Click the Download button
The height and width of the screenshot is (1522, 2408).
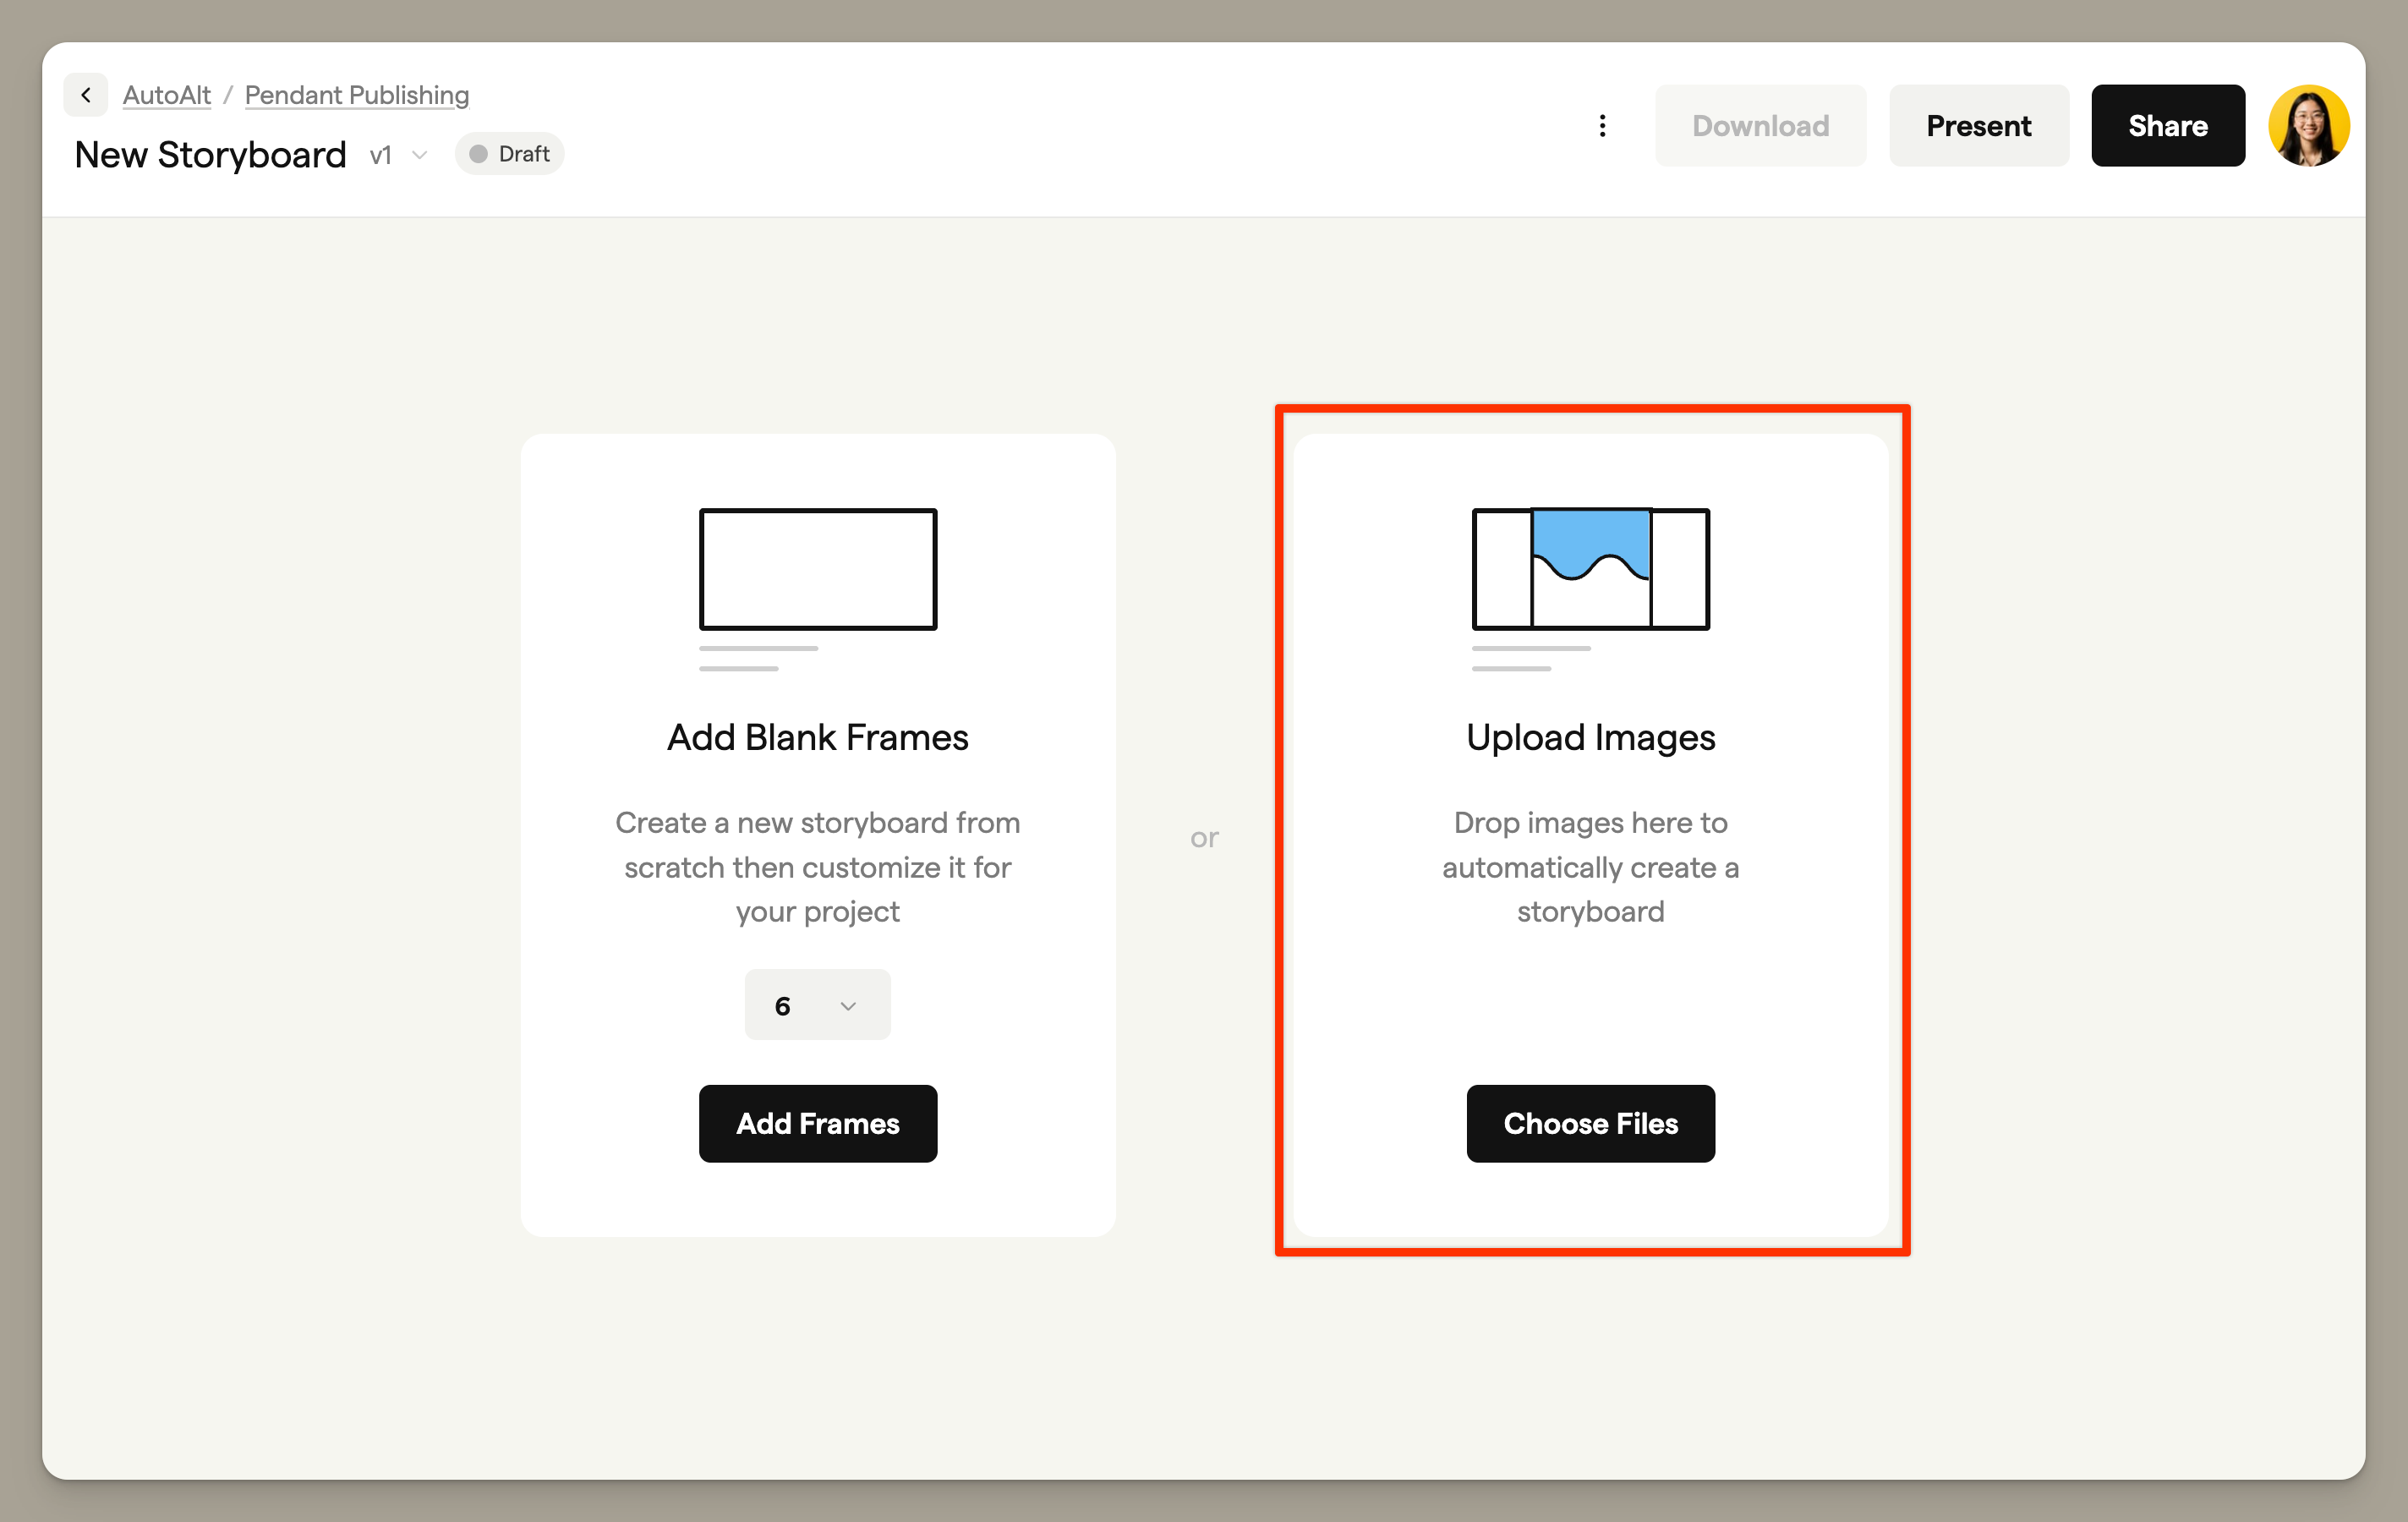[x=1760, y=126]
